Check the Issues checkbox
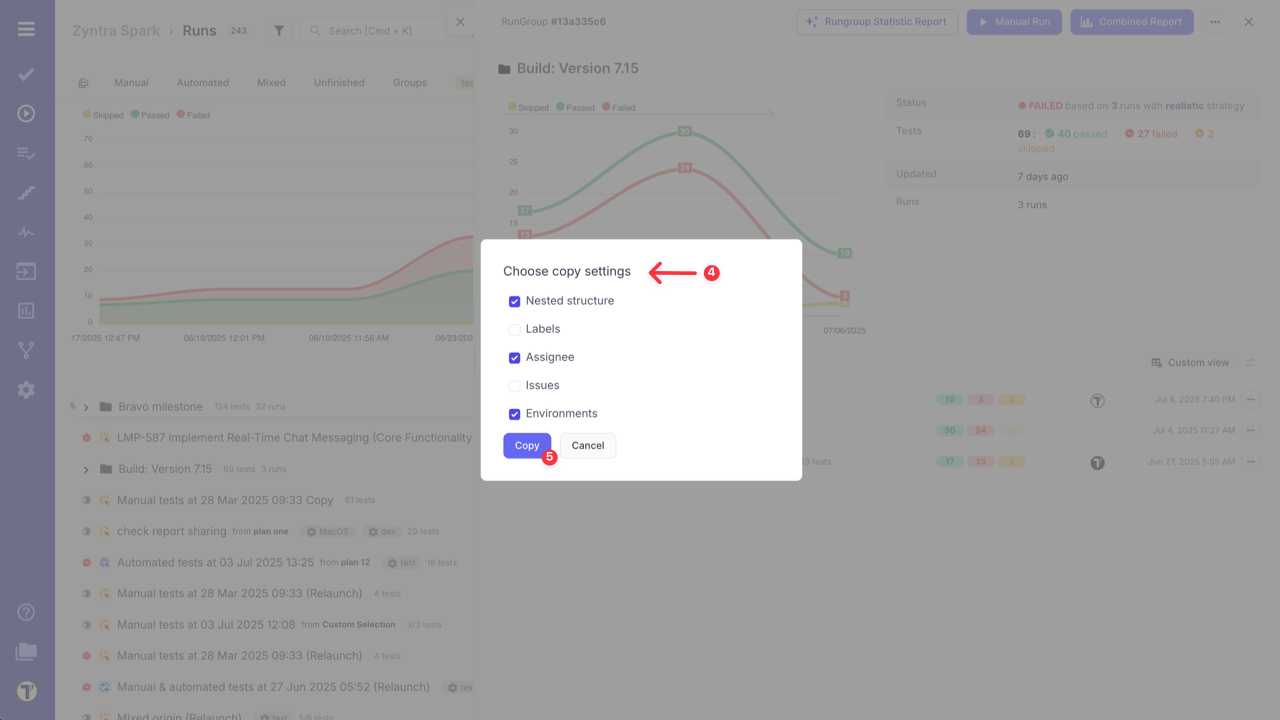This screenshot has height=720, width=1280. coord(514,385)
